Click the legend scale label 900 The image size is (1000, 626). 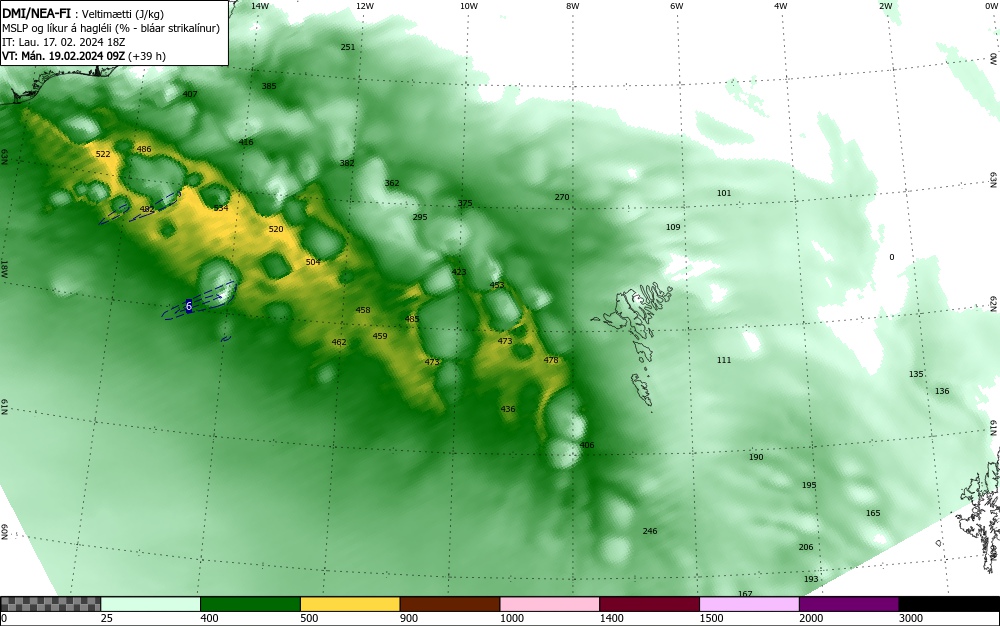(x=409, y=618)
